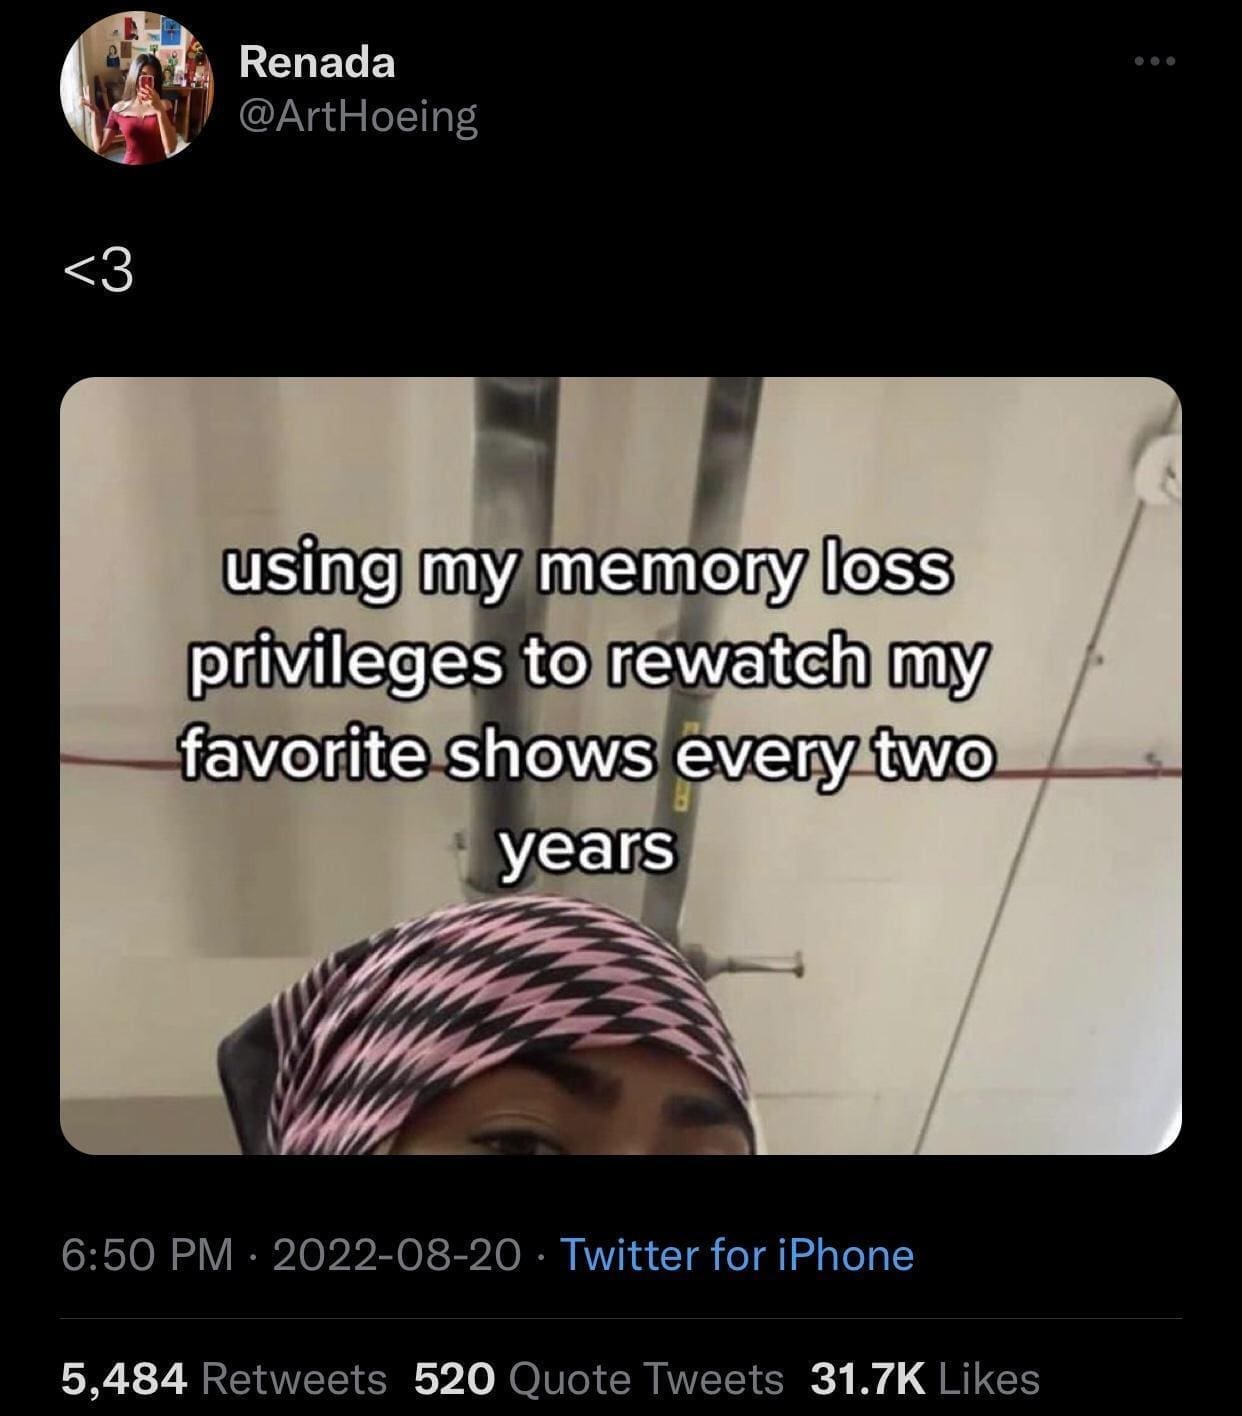Screen dimensions: 1242x1416
Task: Click the 520 quote count number
Action: pos(455,1379)
